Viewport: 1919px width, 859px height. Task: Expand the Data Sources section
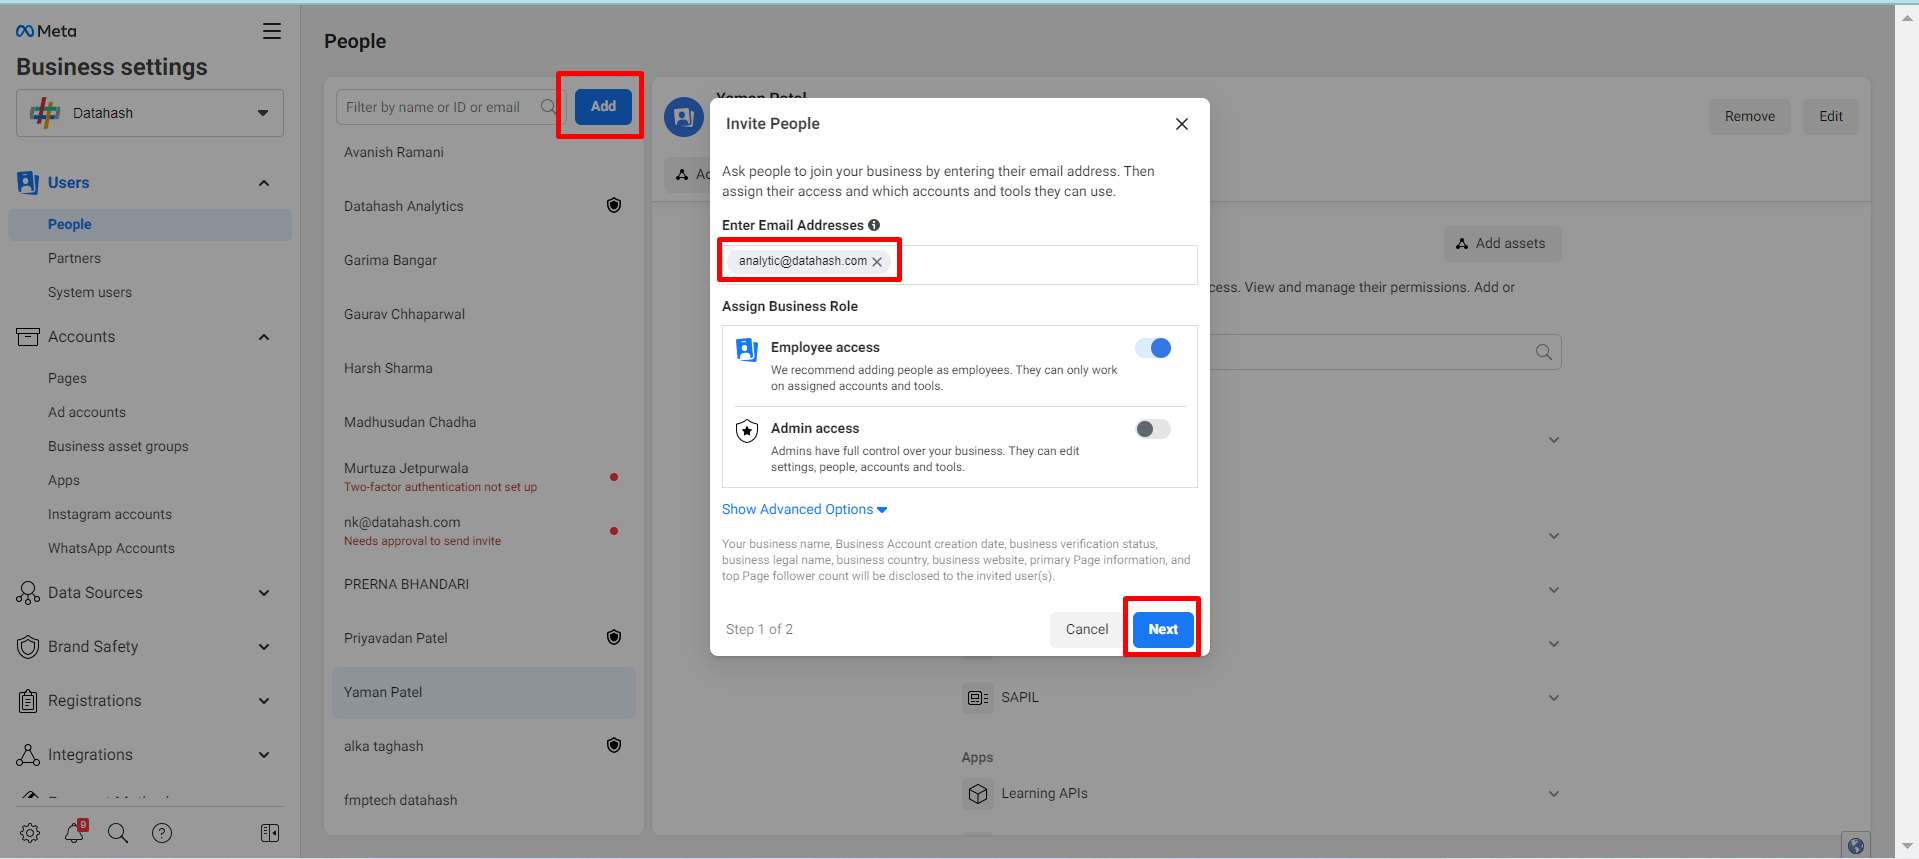click(x=264, y=593)
